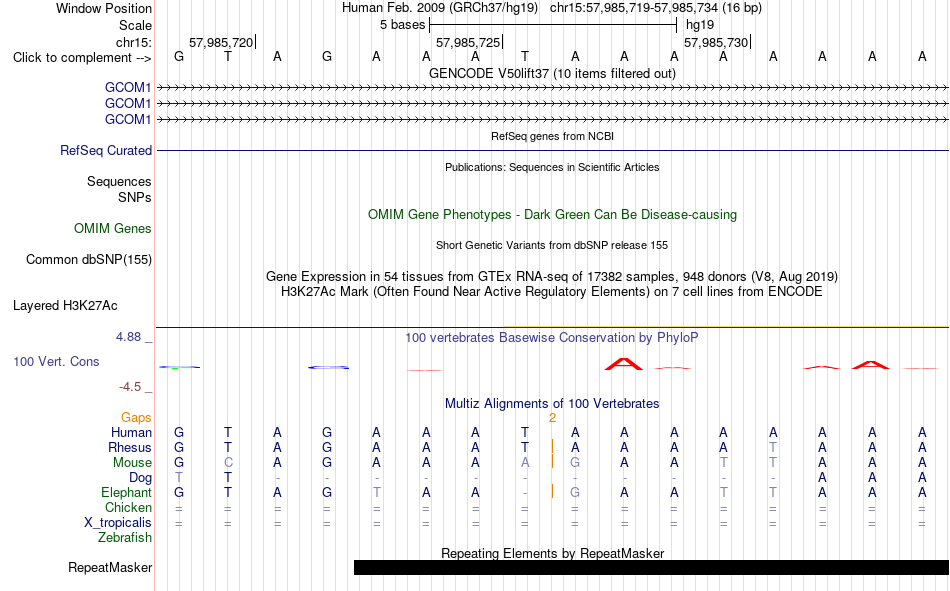This screenshot has width=950, height=591.
Task: Click the chr15:57,985,719-57,985,734 (16 bp) coordinates
Action: (656, 8)
